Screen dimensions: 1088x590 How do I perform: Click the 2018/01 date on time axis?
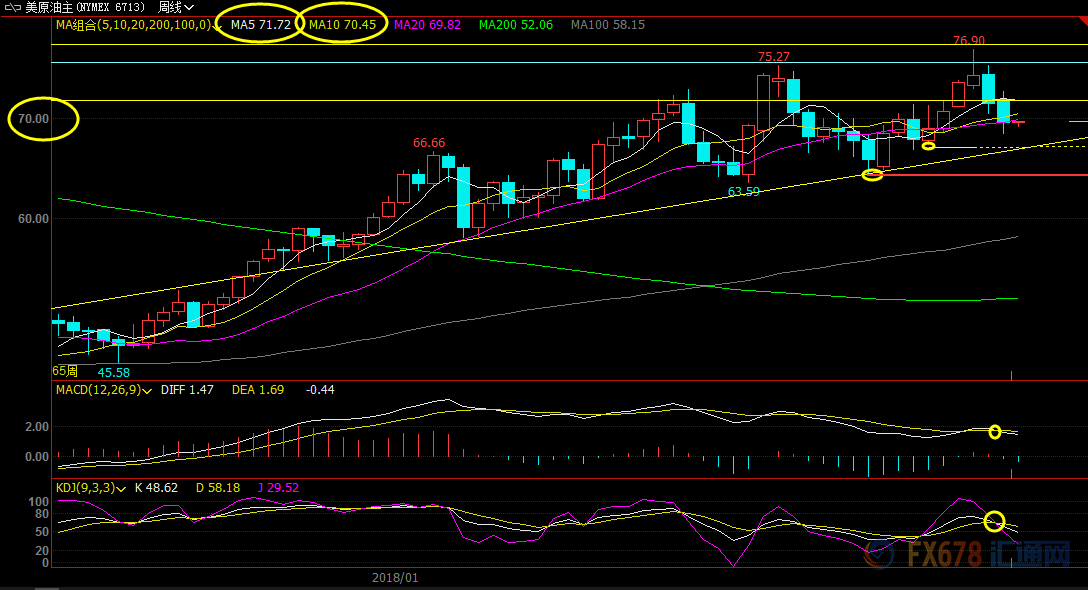tap(395, 577)
